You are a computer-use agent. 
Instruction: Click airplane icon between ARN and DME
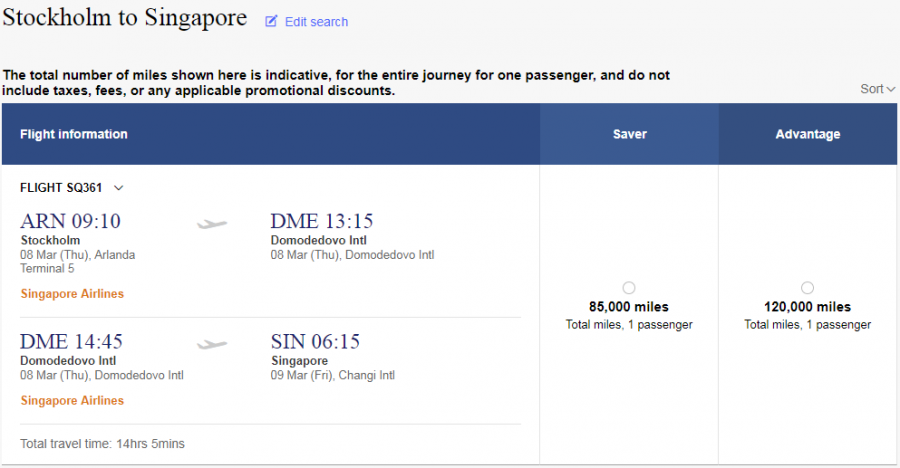pyautogui.click(x=212, y=223)
